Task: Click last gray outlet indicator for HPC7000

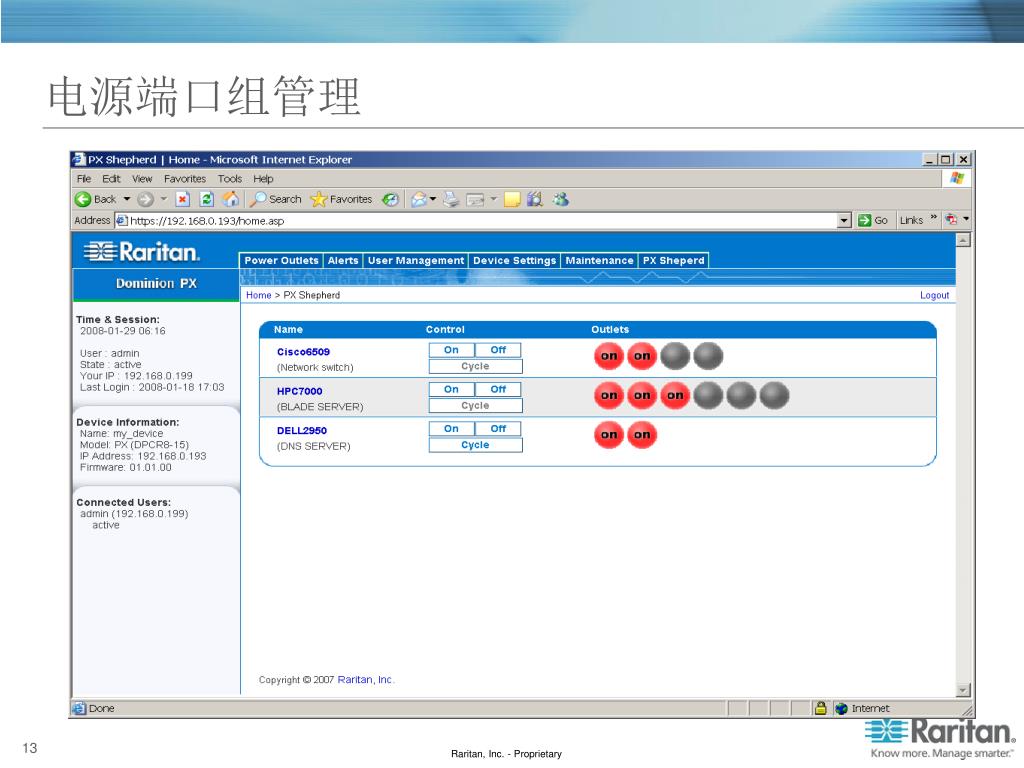Action: [775, 395]
